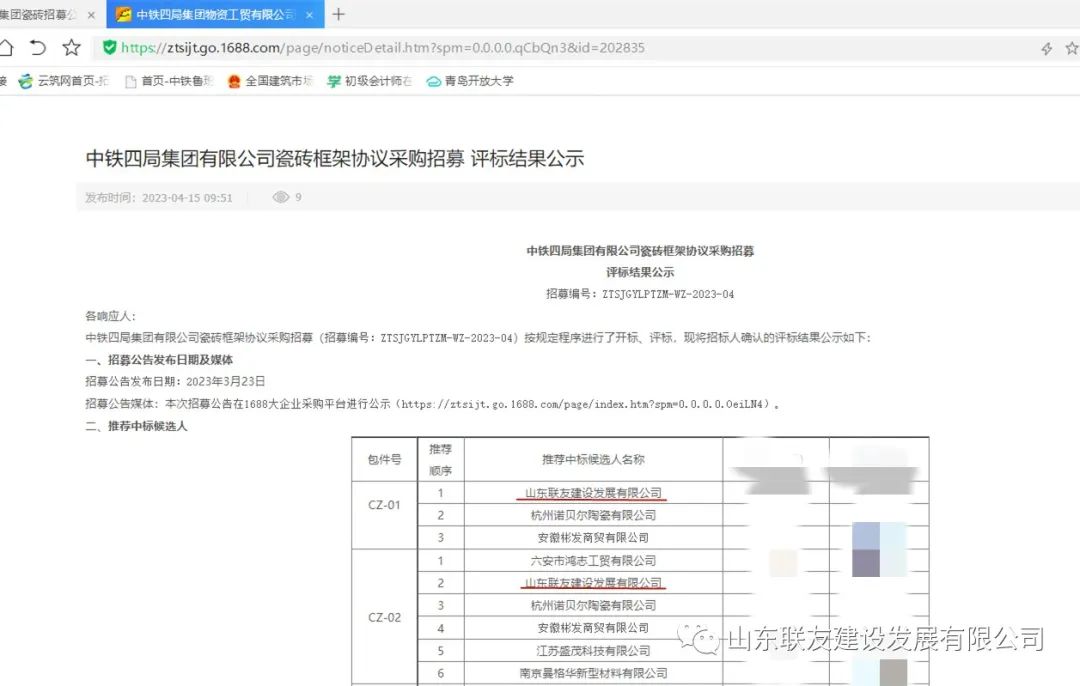Bookmark the page with the star left of the URL
The image size is (1080, 686).
pyautogui.click(x=72, y=48)
